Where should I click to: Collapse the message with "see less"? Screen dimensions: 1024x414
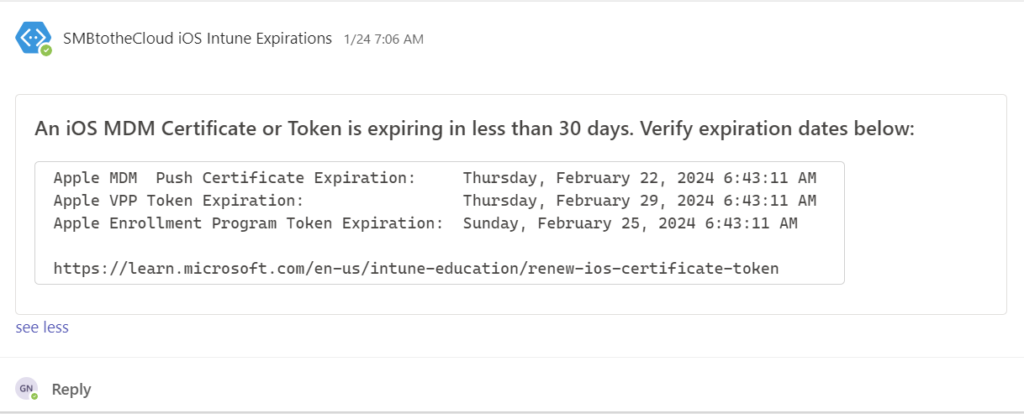pyautogui.click(x=42, y=327)
